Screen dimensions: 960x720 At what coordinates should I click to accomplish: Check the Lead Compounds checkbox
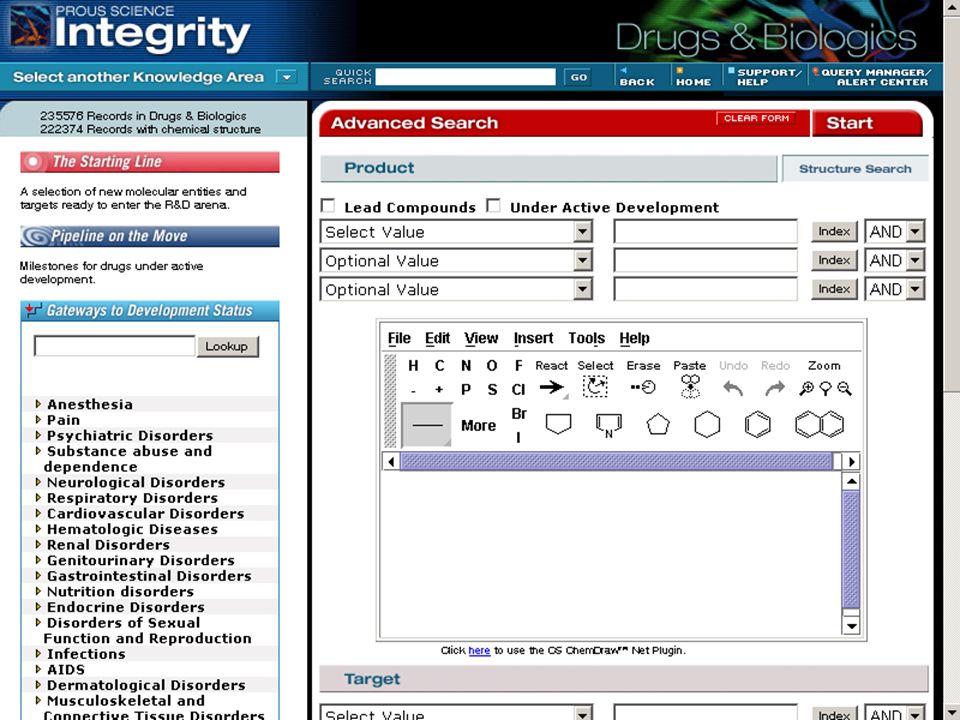pos(328,205)
